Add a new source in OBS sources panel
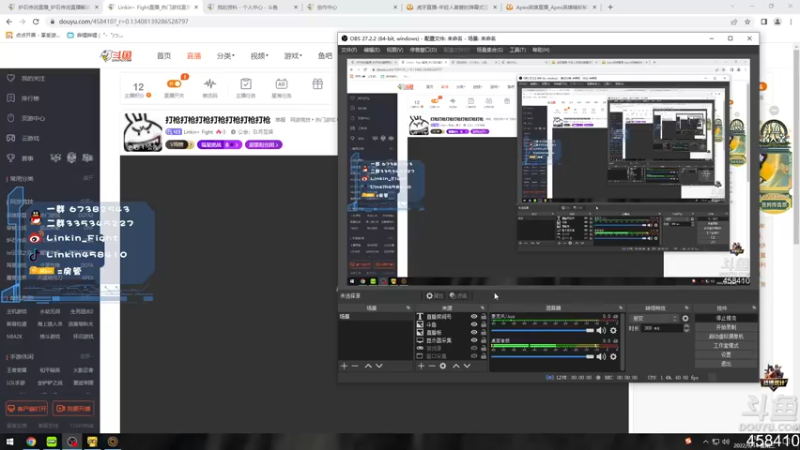This screenshot has width=800, height=450. click(x=421, y=366)
